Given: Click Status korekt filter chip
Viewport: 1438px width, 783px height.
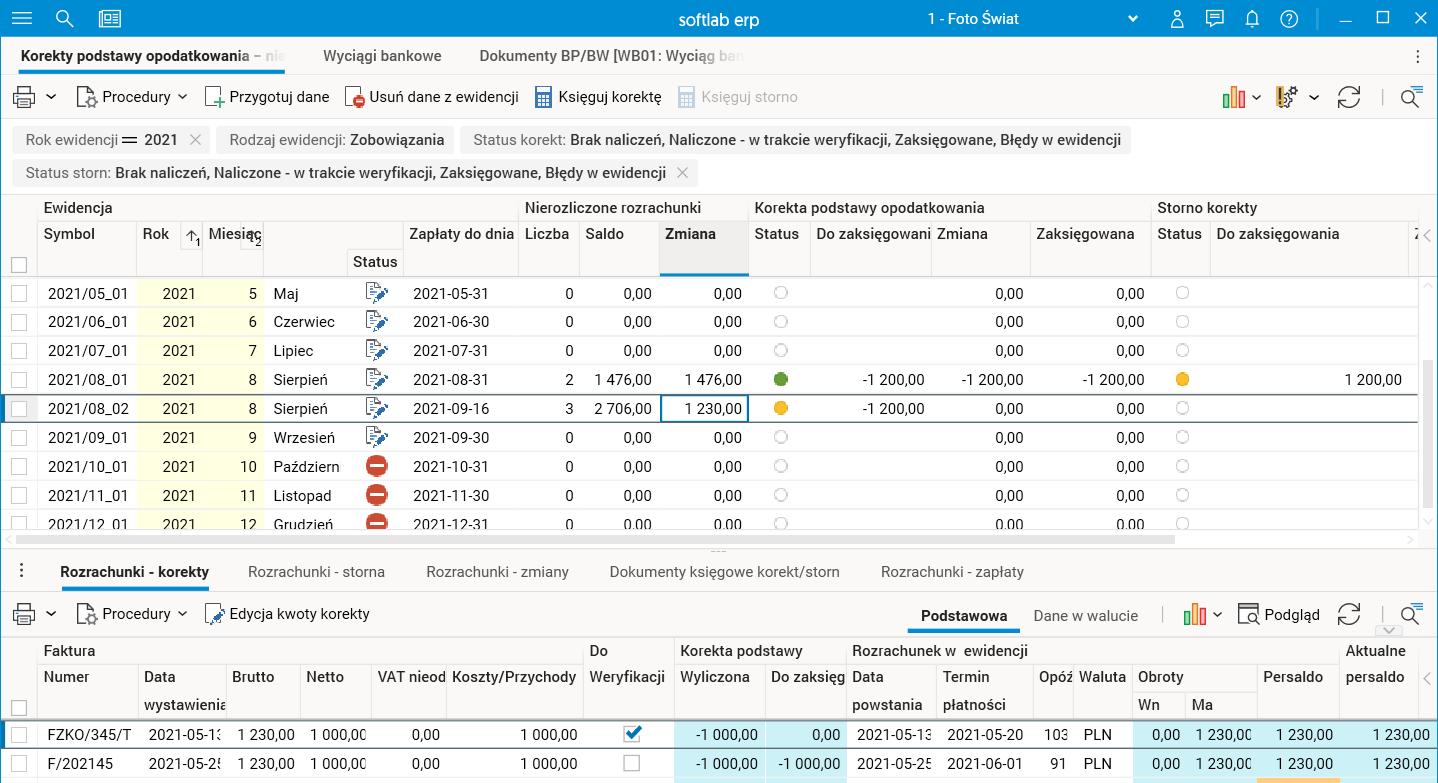Looking at the screenshot, I should [x=797, y=140].
